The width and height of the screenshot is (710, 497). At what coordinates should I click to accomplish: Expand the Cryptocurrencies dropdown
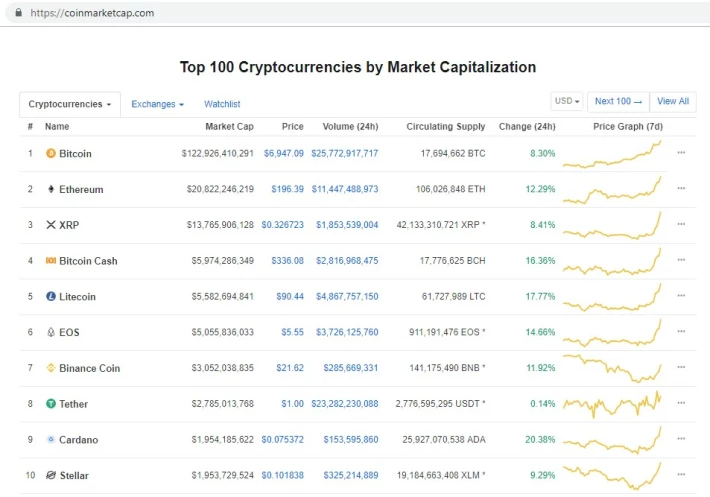(x=70, y=104)
